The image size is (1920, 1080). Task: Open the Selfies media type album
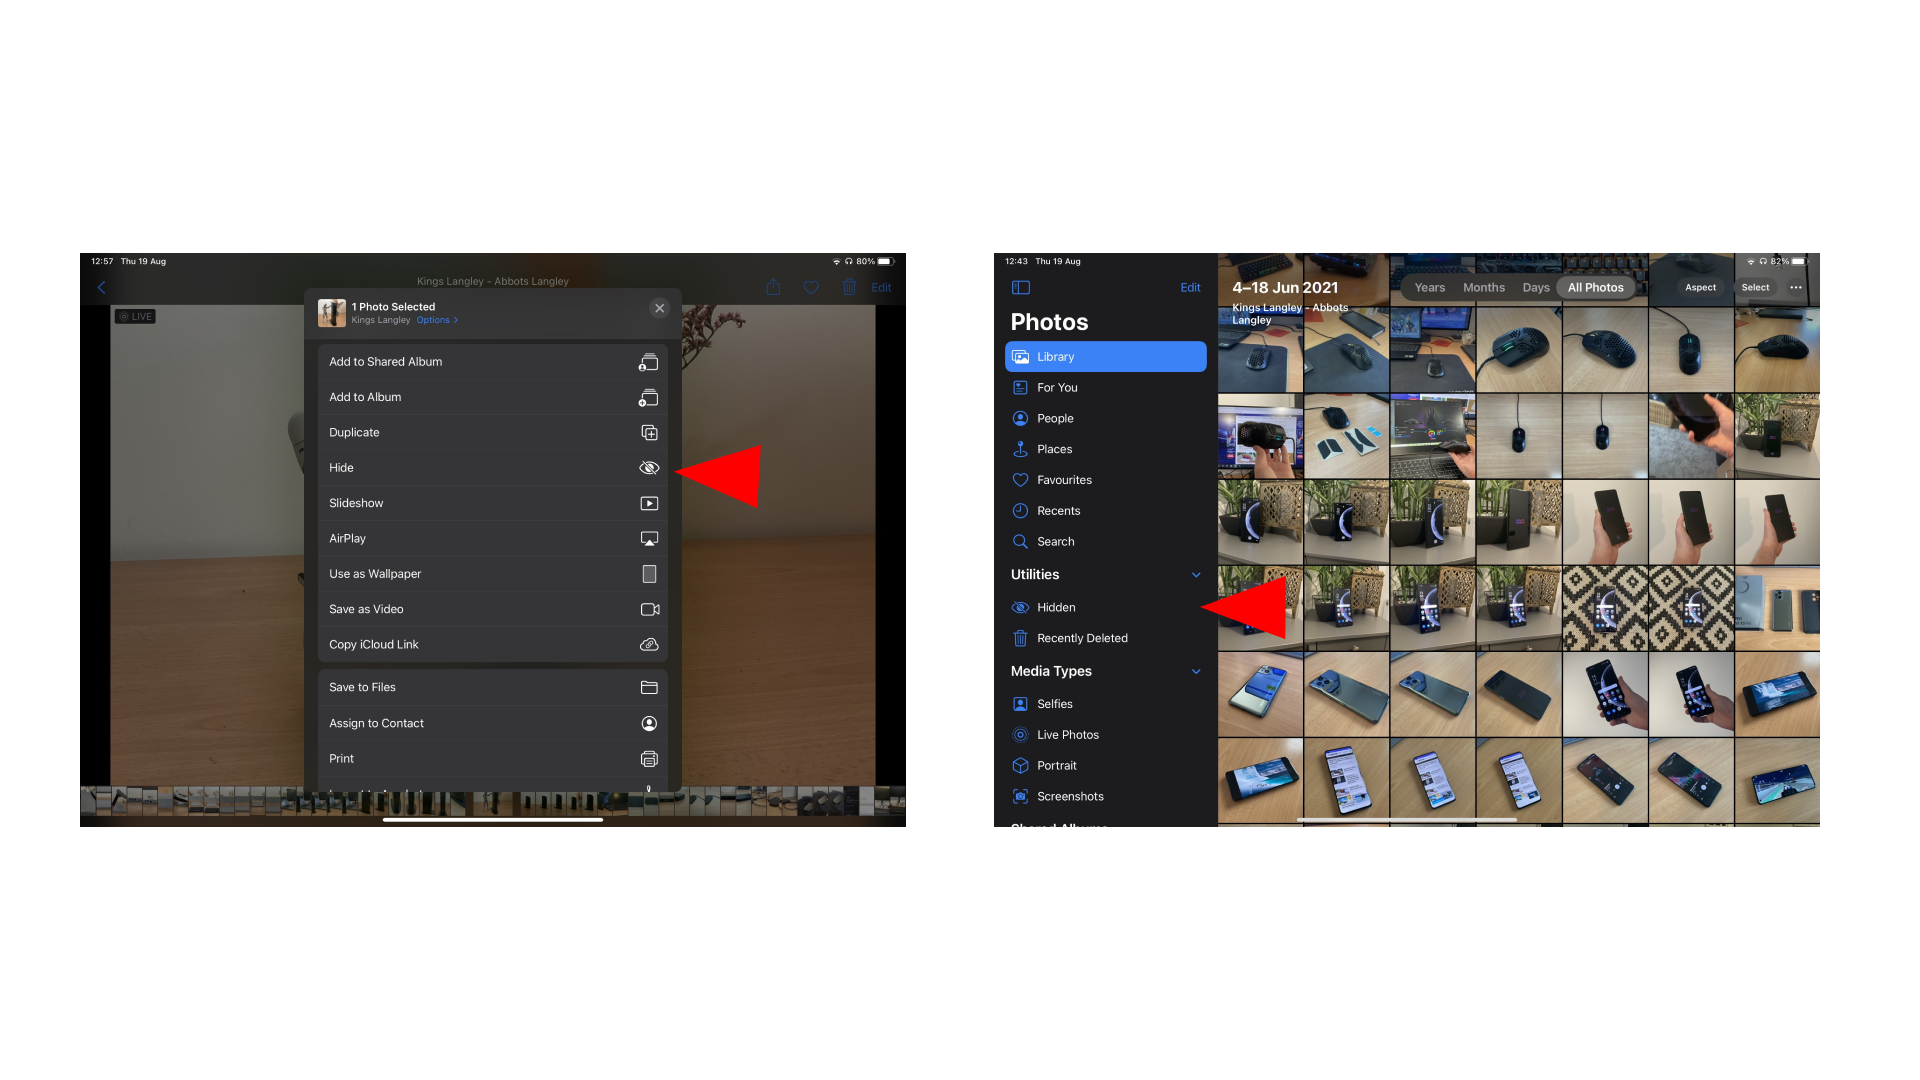pos(1055,704)
